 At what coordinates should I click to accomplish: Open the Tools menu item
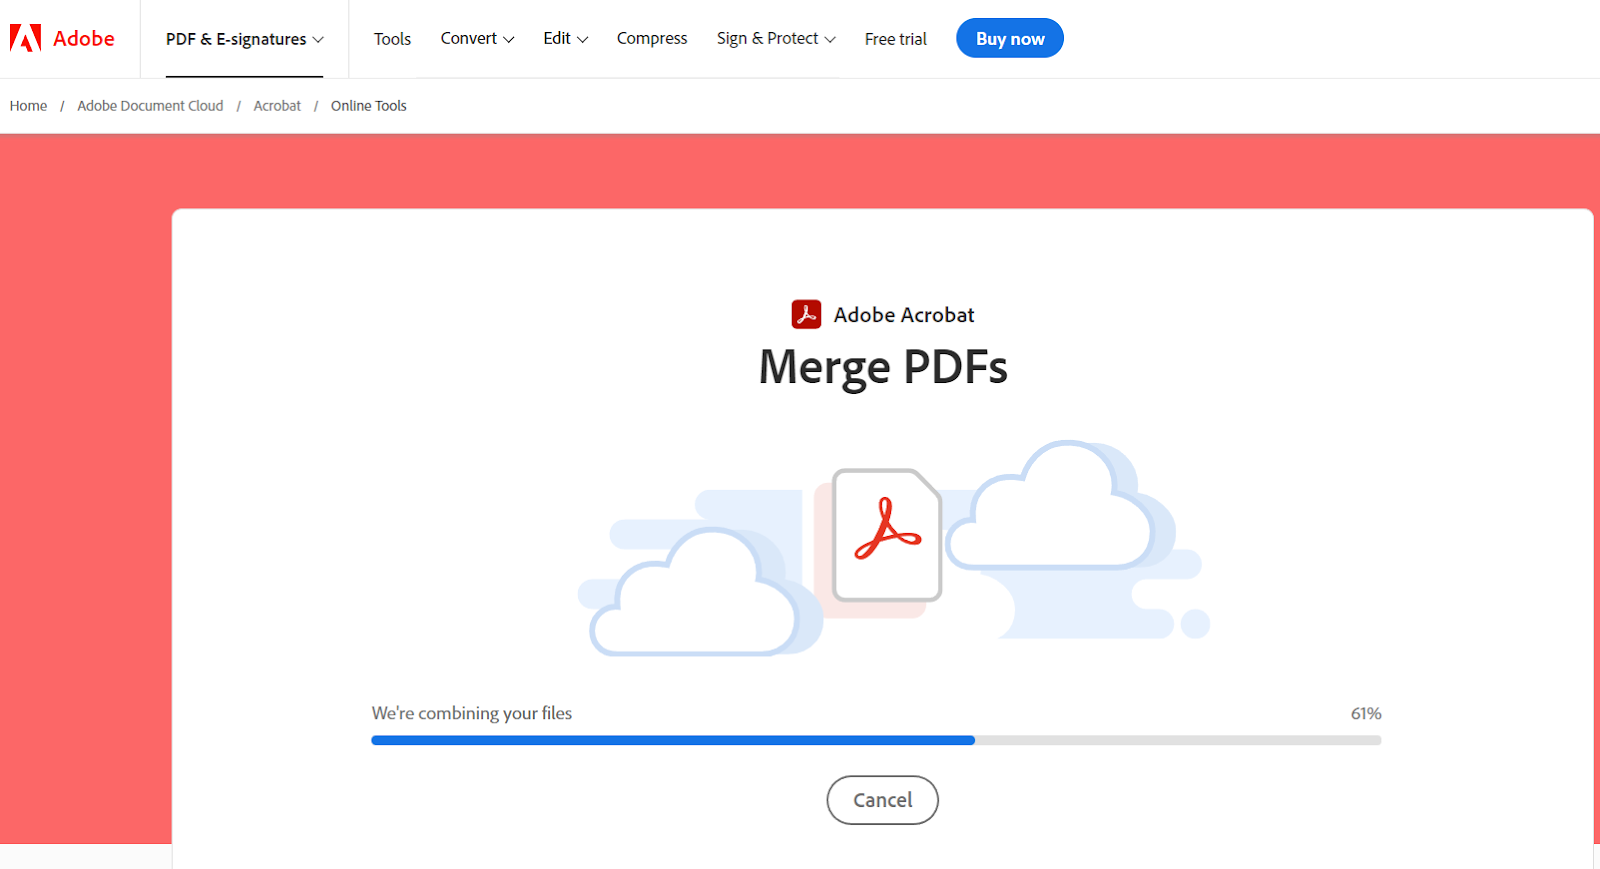click(x=392, y=39)
